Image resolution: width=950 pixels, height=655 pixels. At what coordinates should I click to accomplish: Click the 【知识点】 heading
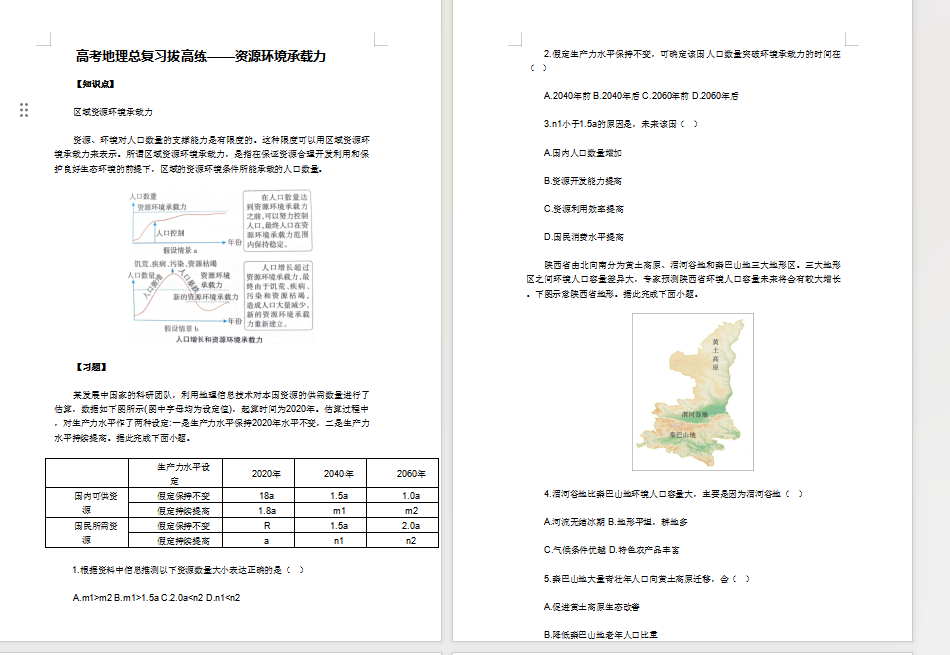coord(95,84)
